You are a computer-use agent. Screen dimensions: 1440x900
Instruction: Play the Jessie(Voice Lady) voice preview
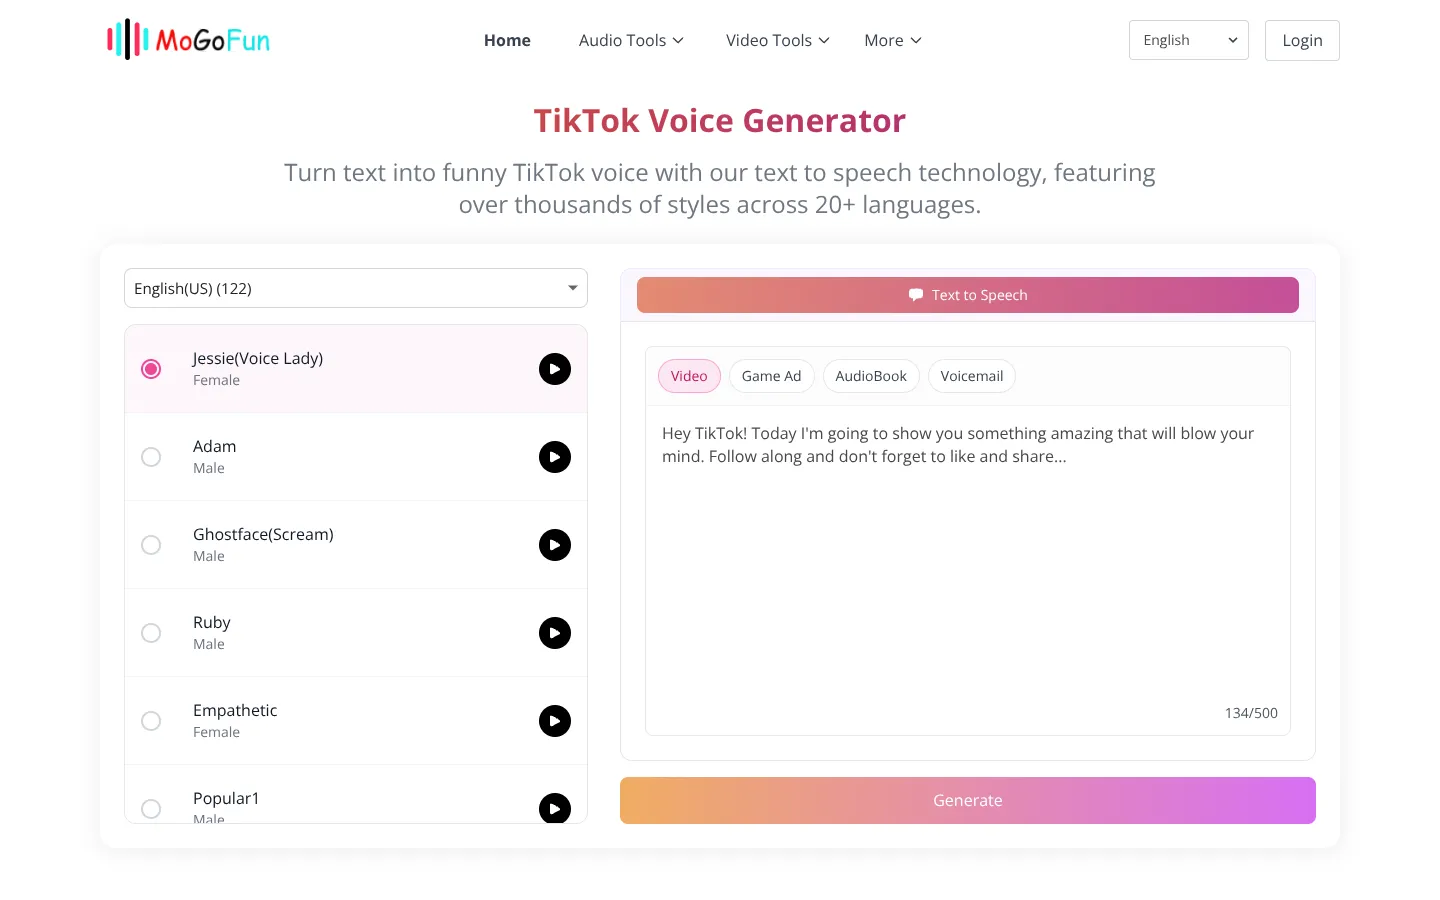coord(555,369)
